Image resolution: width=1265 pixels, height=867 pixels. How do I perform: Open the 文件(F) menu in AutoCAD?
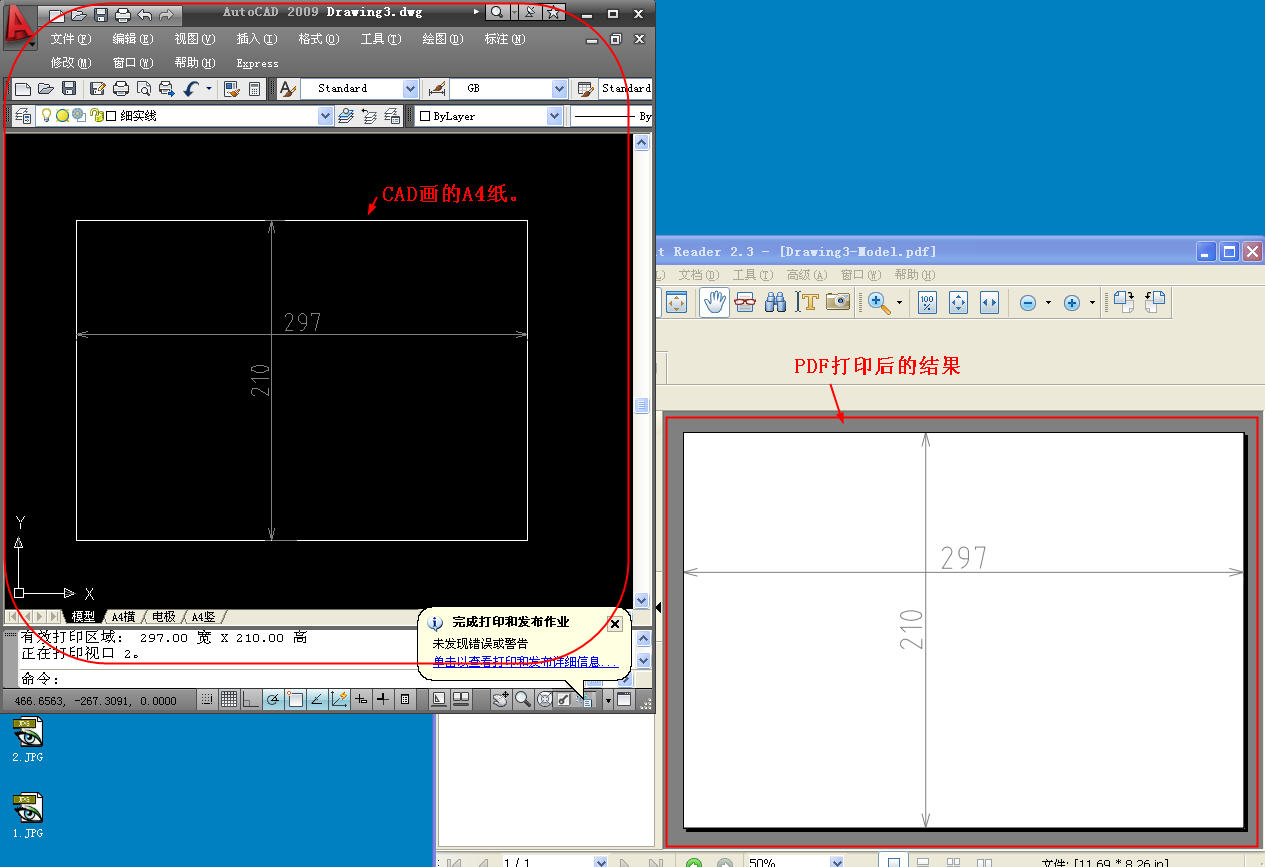(70, 39)
